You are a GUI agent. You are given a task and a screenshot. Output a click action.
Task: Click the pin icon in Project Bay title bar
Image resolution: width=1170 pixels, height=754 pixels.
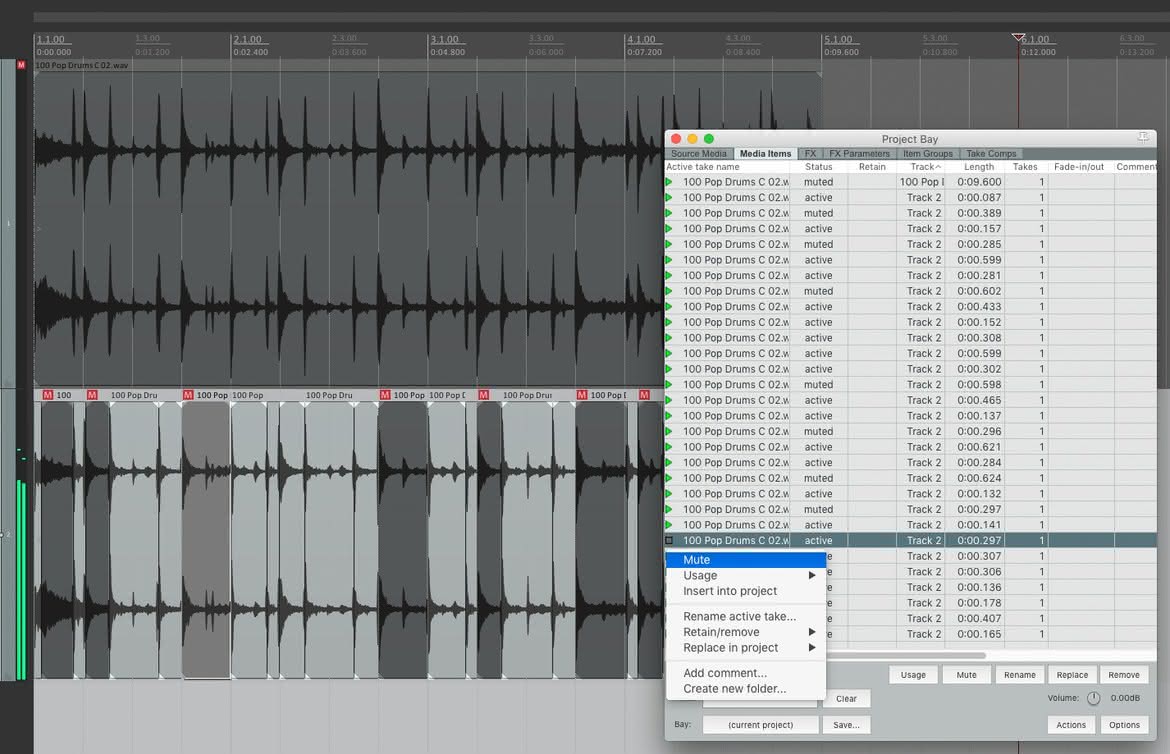pyautogui.click(x=1142, y=137)
